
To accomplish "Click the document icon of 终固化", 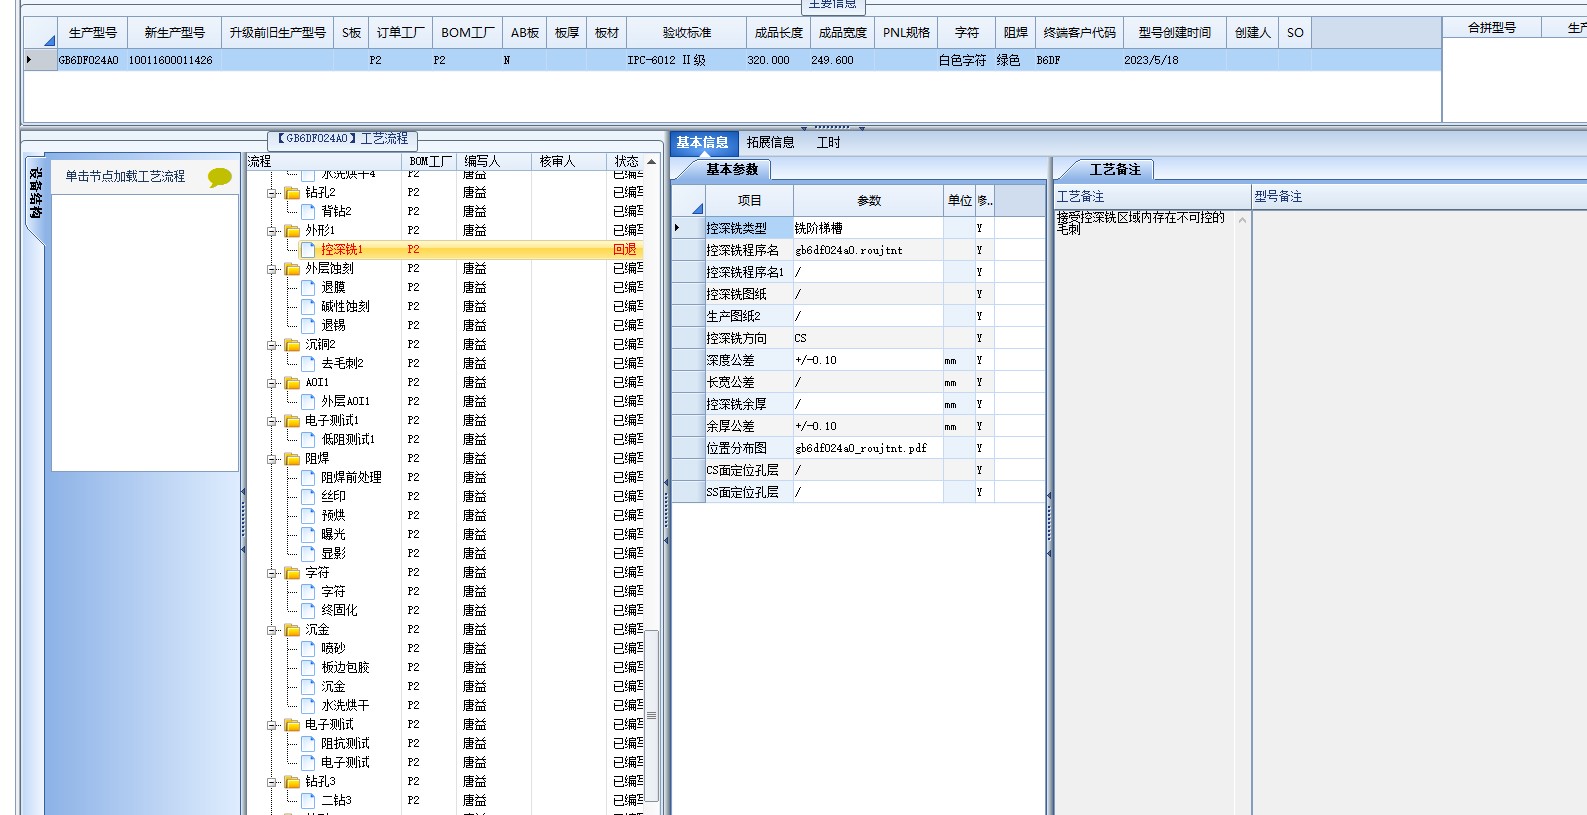I will [308, 610].
